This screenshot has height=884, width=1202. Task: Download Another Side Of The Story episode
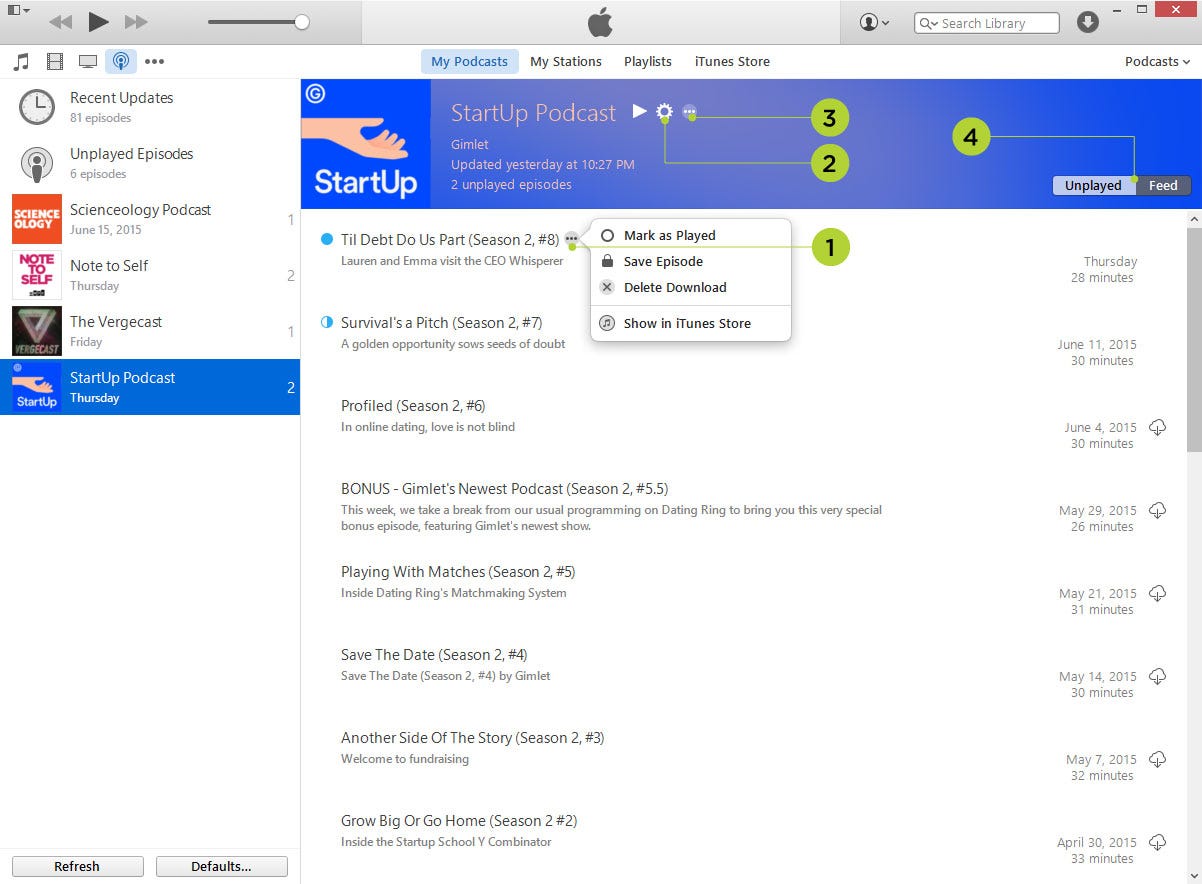coord(1158,759)
